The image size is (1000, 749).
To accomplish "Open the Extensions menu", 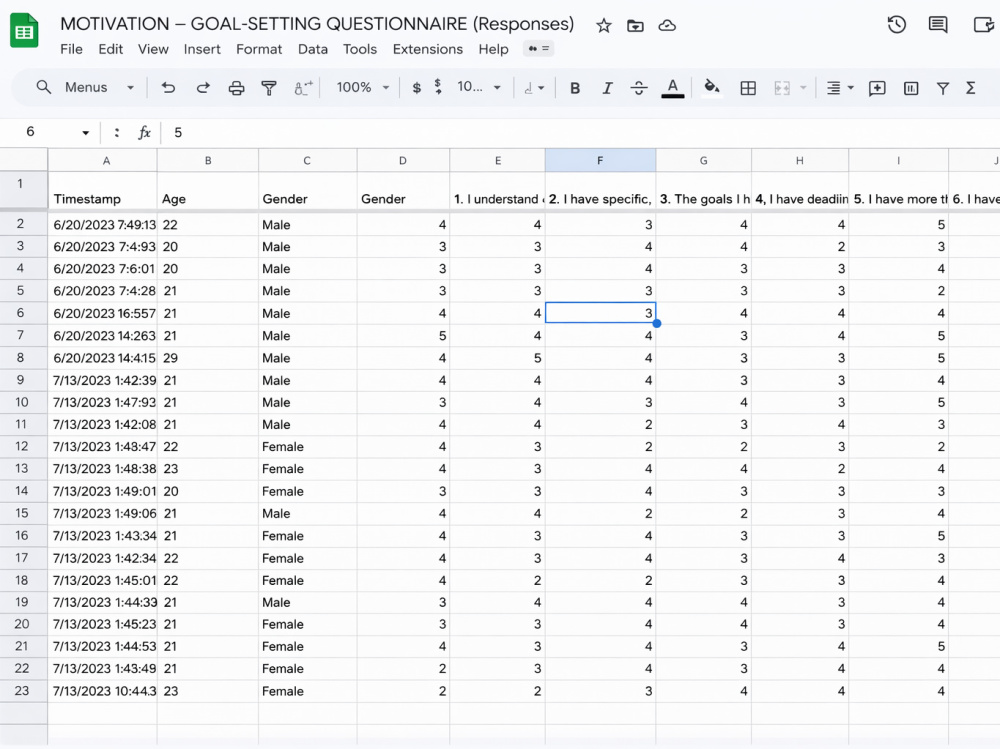I will tap(427, 49).
